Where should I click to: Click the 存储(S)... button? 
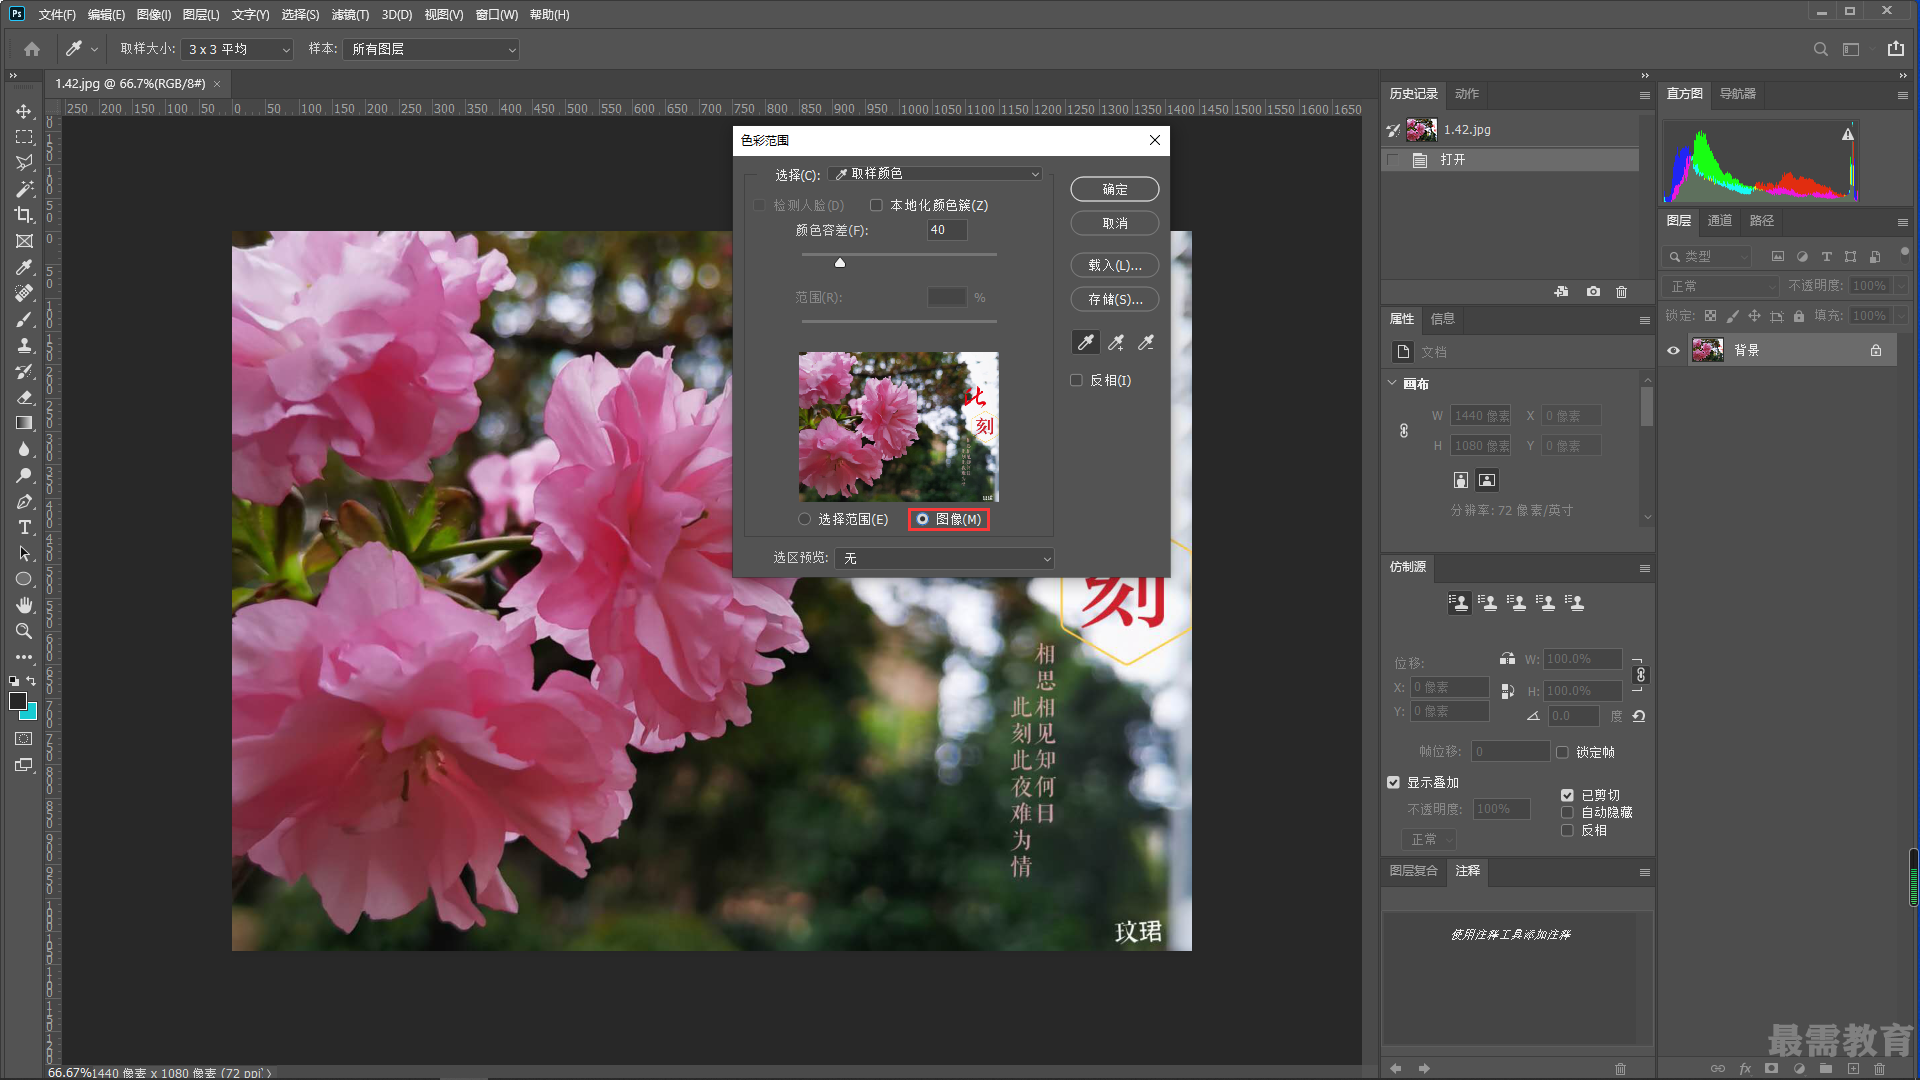(1115, 299)
